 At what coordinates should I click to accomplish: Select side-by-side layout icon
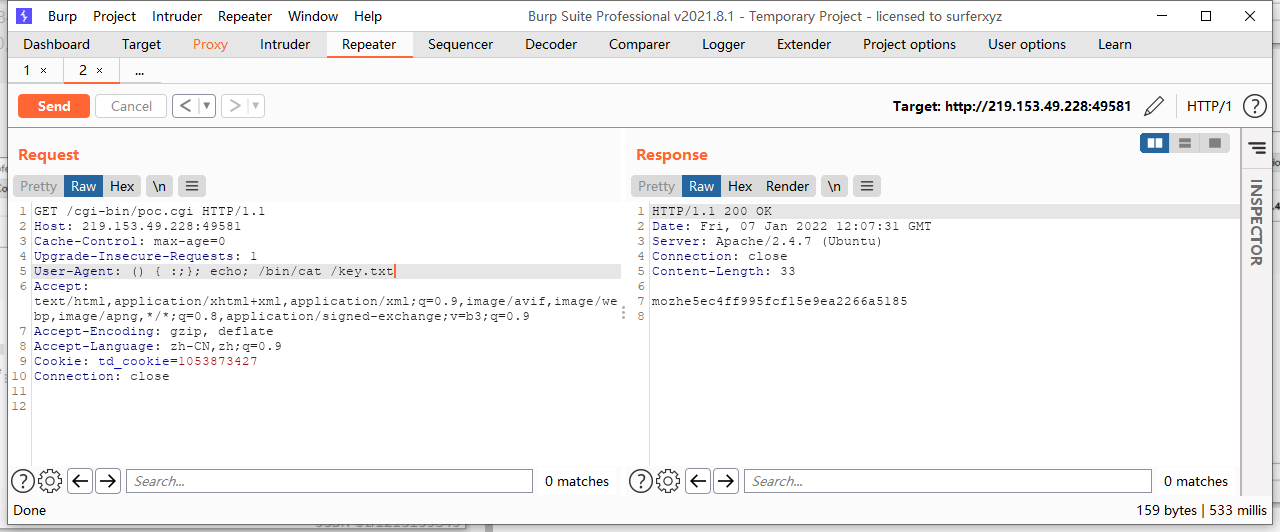1155,143
